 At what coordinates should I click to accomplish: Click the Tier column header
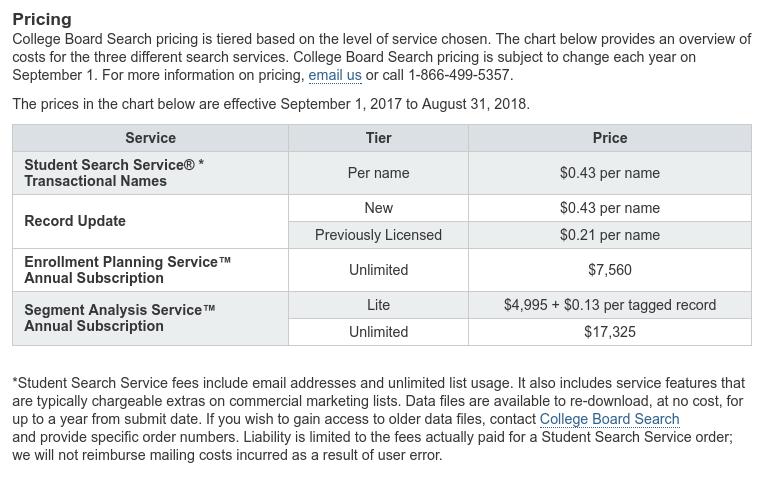[379, 138]
